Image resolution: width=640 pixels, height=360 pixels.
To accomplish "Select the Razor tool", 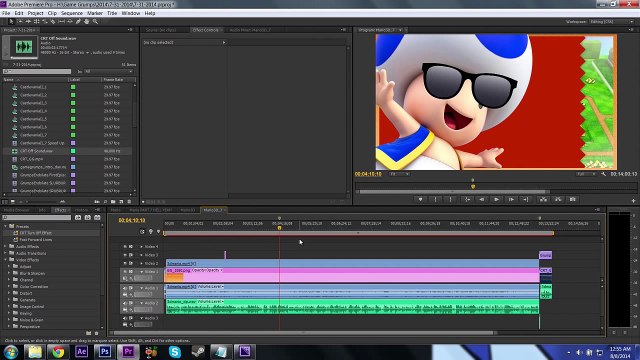I will pyautogui.click(x=53, y=22).
